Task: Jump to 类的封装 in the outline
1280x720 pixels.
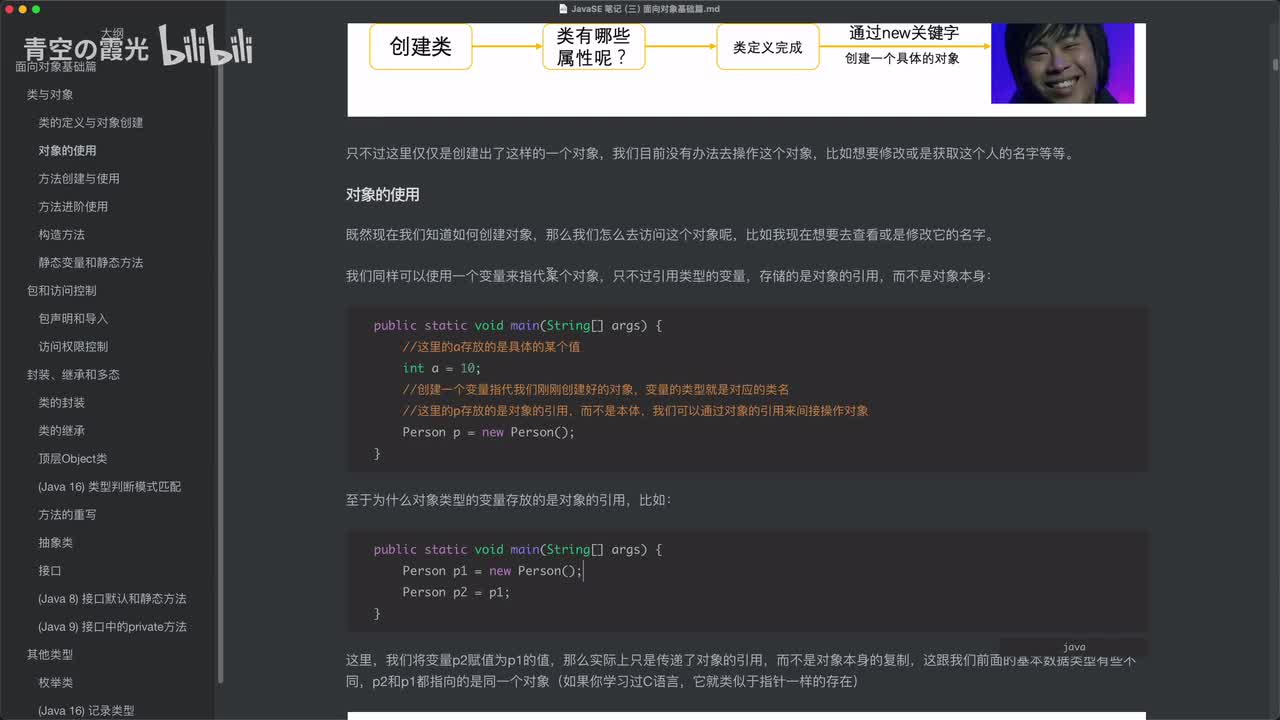Action: [61, 403]
